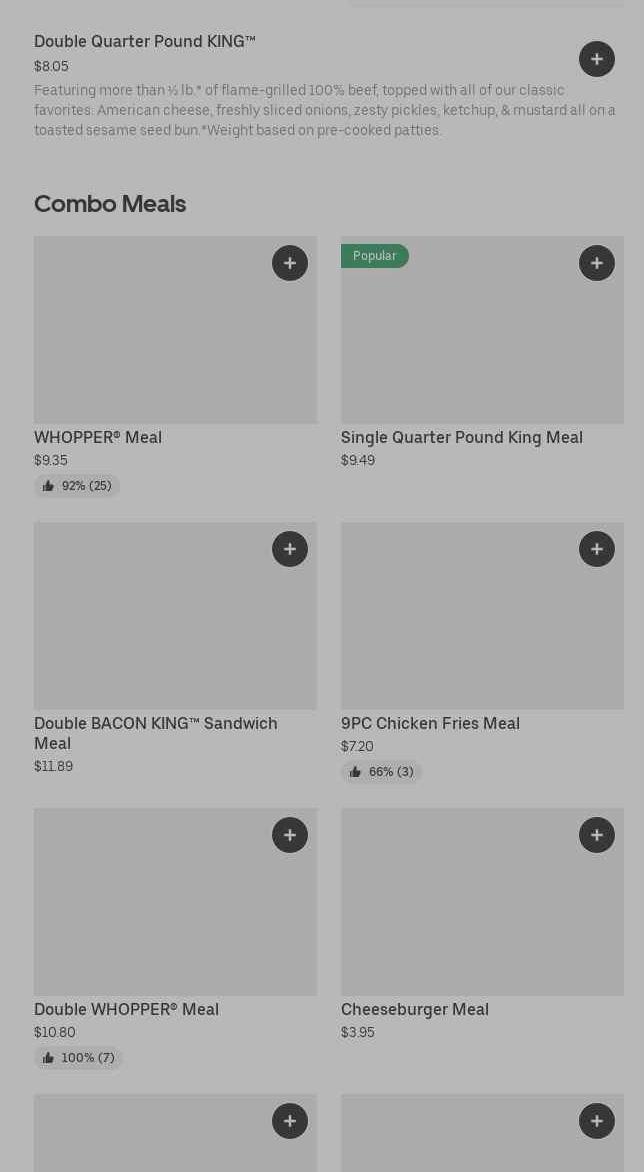
Task: Add WHOPPER Meal using plus icon
Action: pyautogui.click(x=290, y=263)
